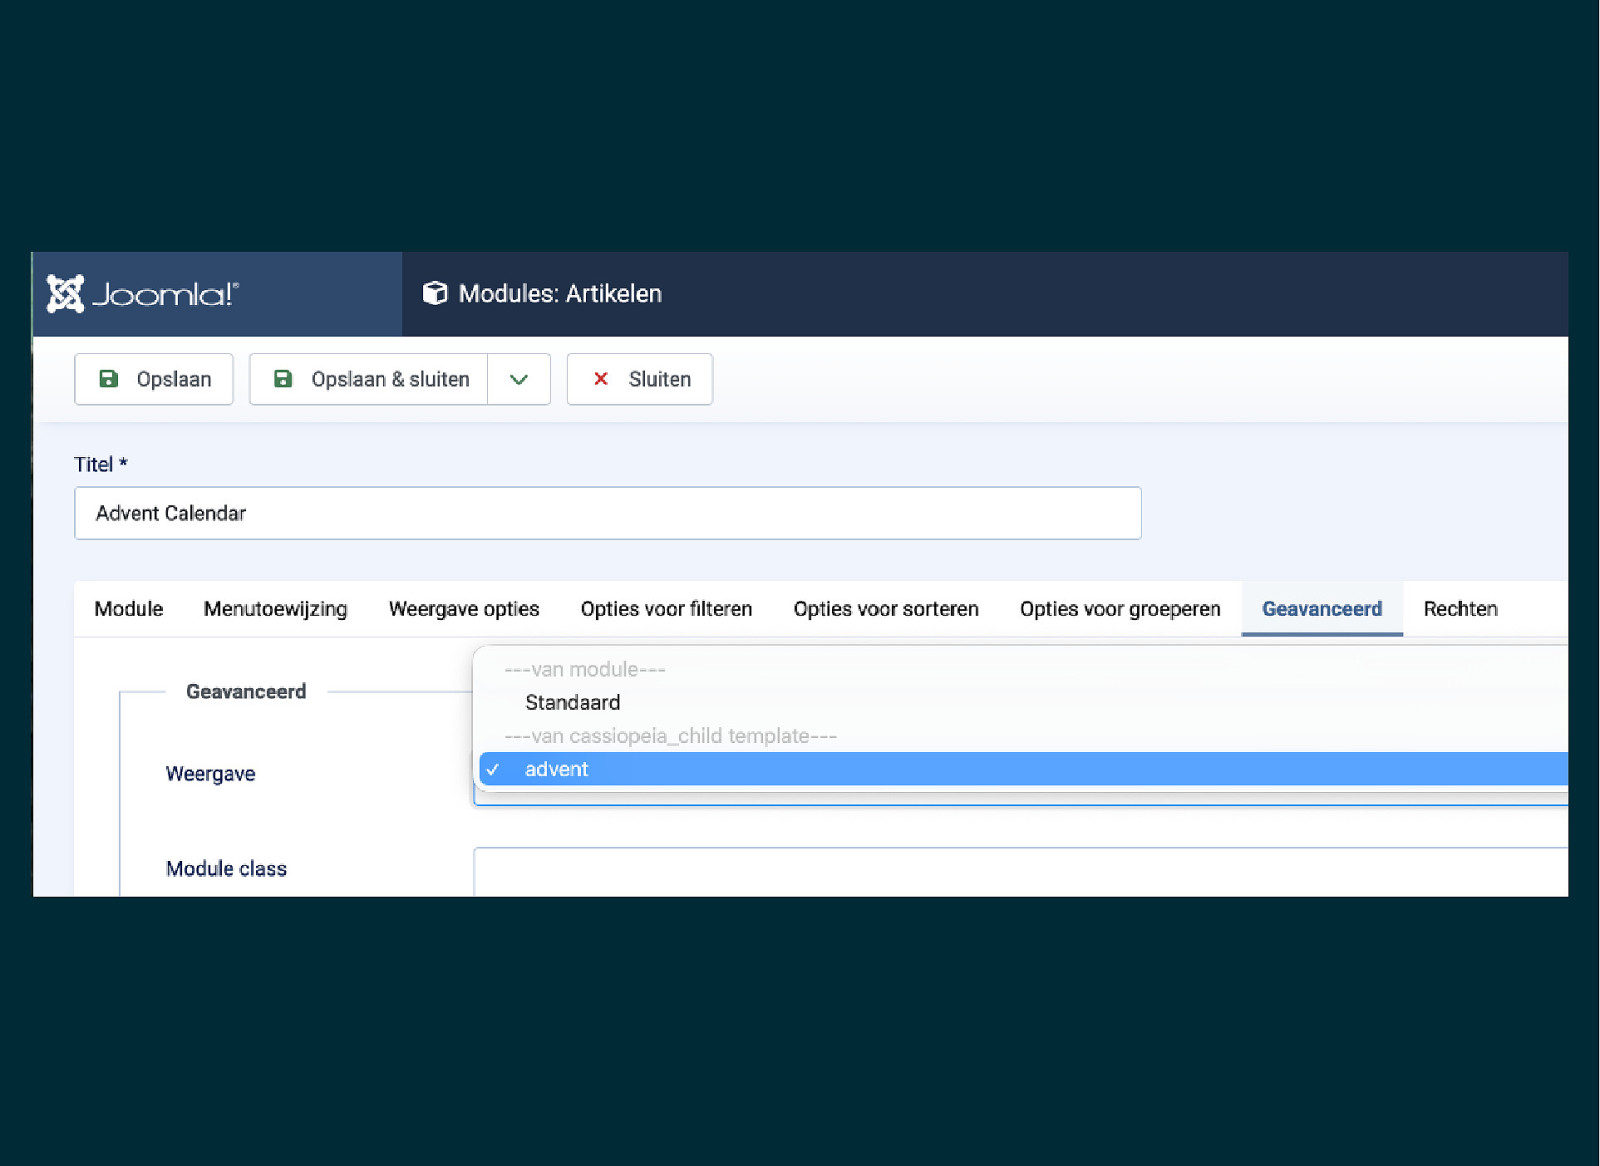Switch to the Module tab

coord(129,609)
